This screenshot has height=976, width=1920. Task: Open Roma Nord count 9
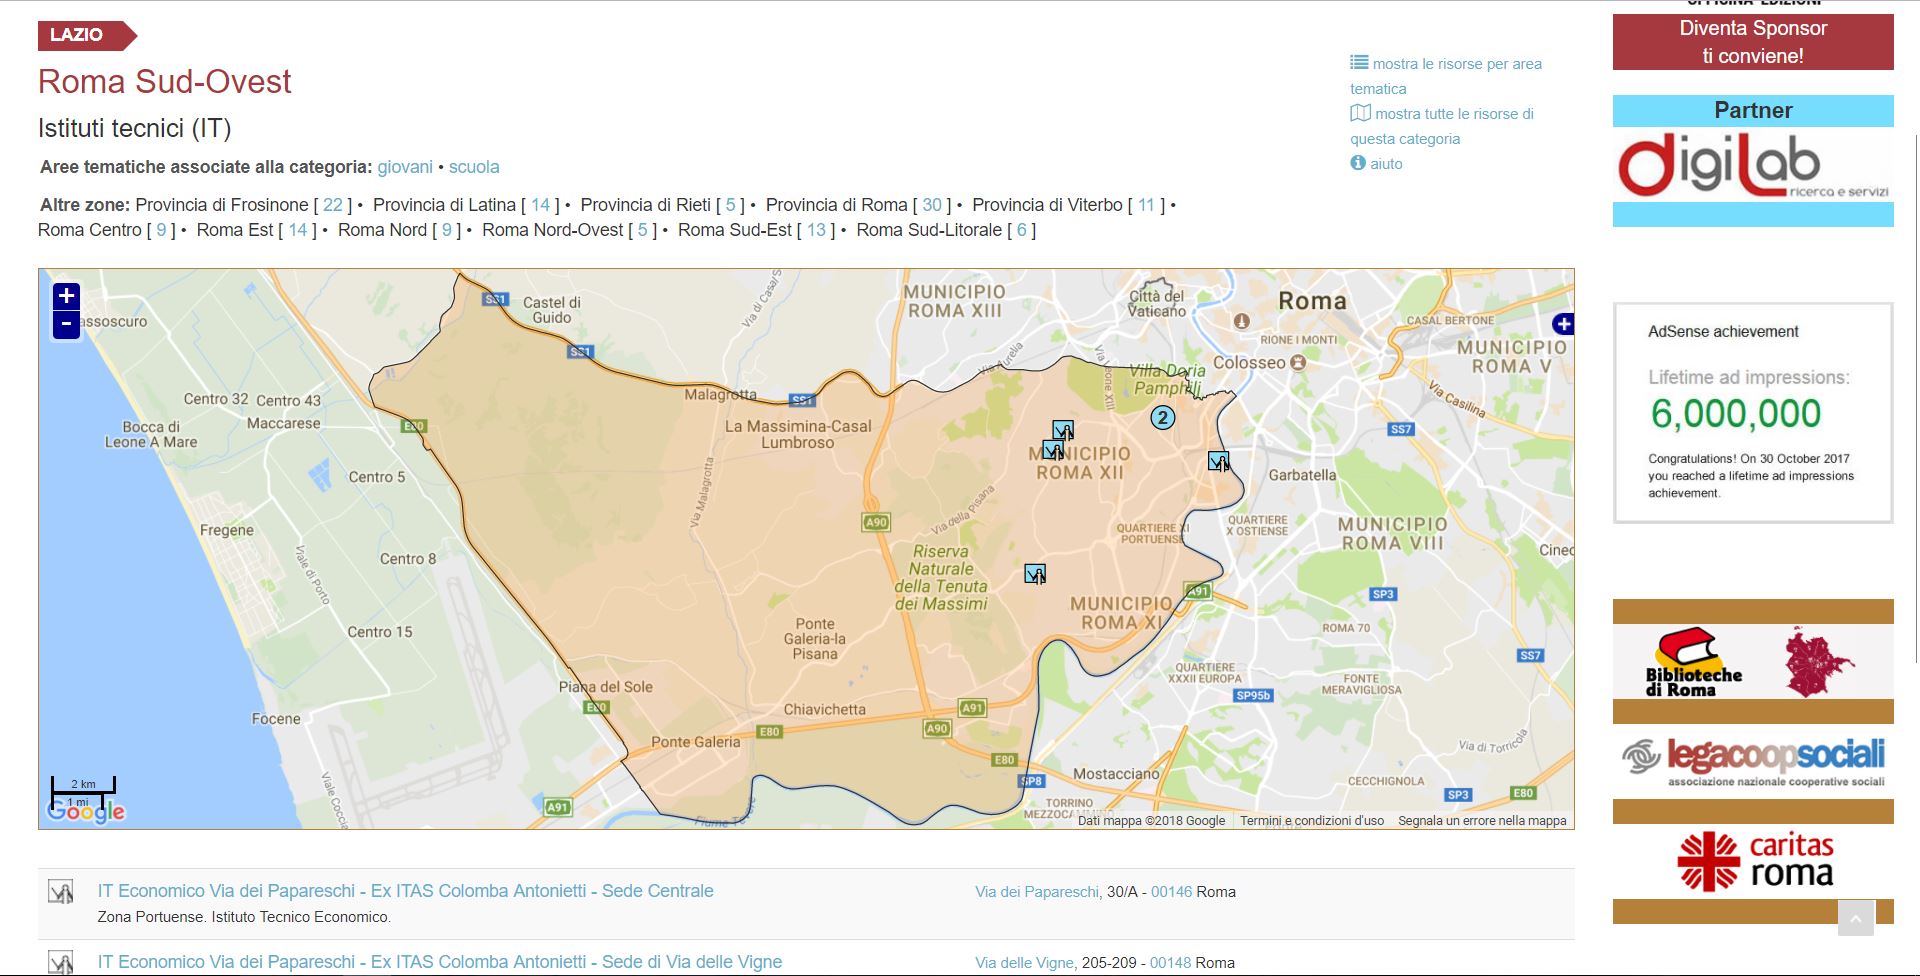pyautogui.click(x=447, y=230)
